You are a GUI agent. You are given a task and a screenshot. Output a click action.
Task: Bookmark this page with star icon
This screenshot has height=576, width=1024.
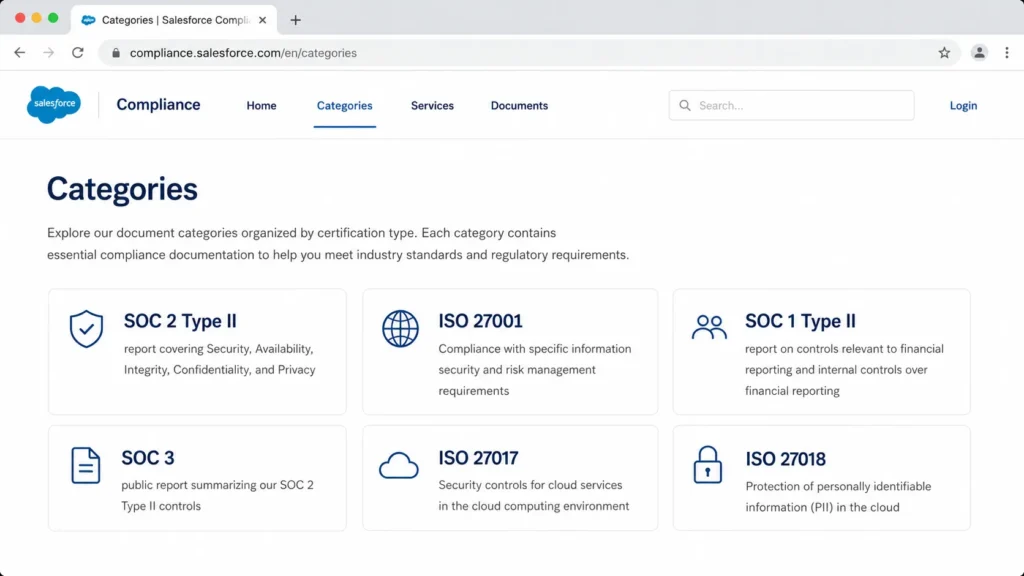(x=944, y=53)
